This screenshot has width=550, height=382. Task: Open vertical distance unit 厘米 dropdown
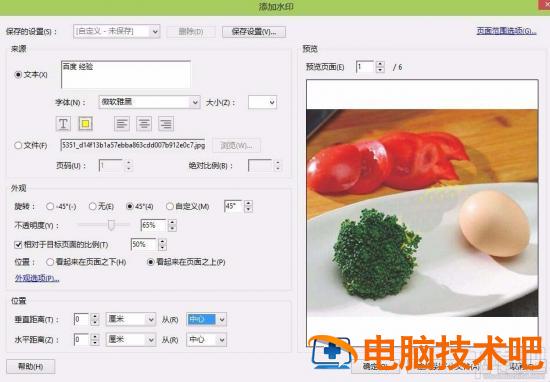pyautogui.click(x=131, y=319)
